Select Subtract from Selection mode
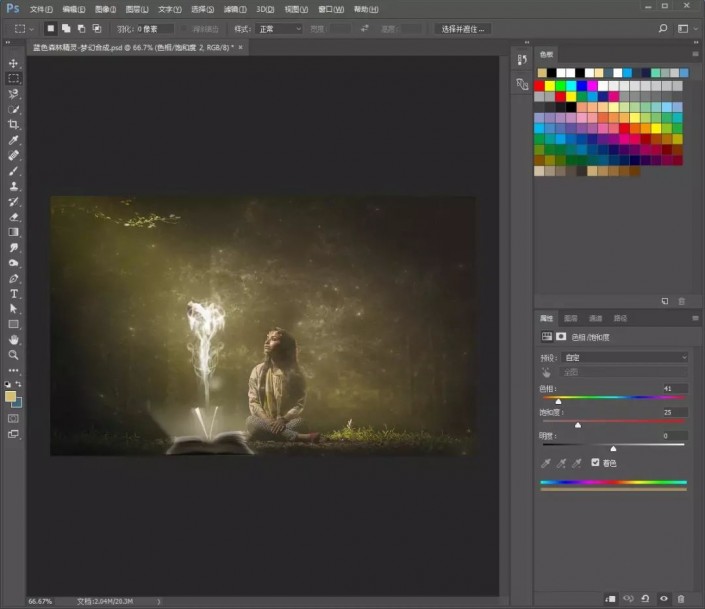Screen dimensions: 705x609 tap(81, 29)
